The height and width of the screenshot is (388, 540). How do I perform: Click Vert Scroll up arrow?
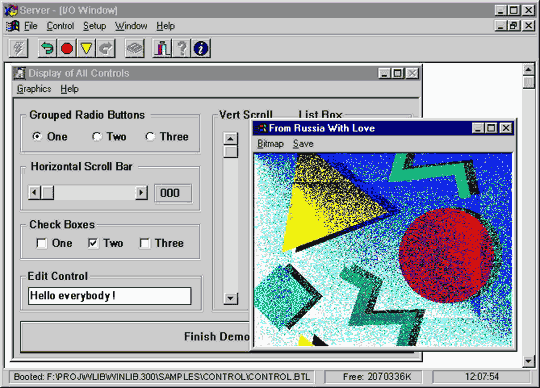[230, 138]
